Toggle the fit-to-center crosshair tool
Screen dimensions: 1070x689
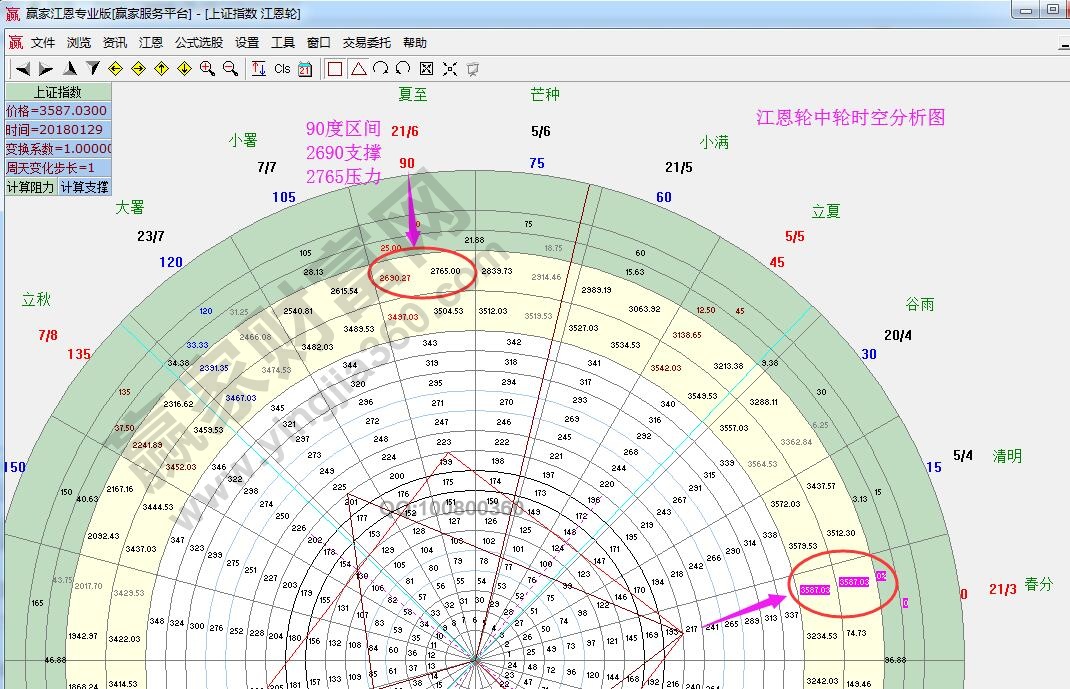point(449,68)
